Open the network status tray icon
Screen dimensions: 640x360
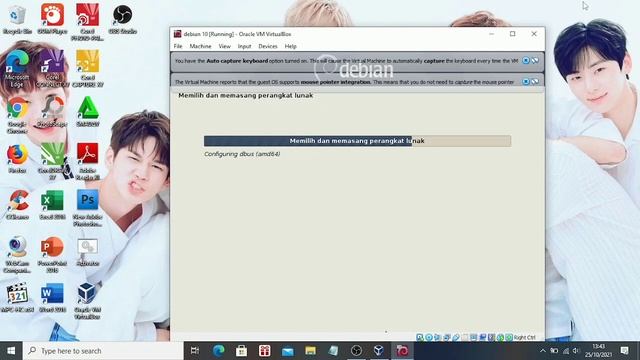pyautogui.click(x=565, y=351)
